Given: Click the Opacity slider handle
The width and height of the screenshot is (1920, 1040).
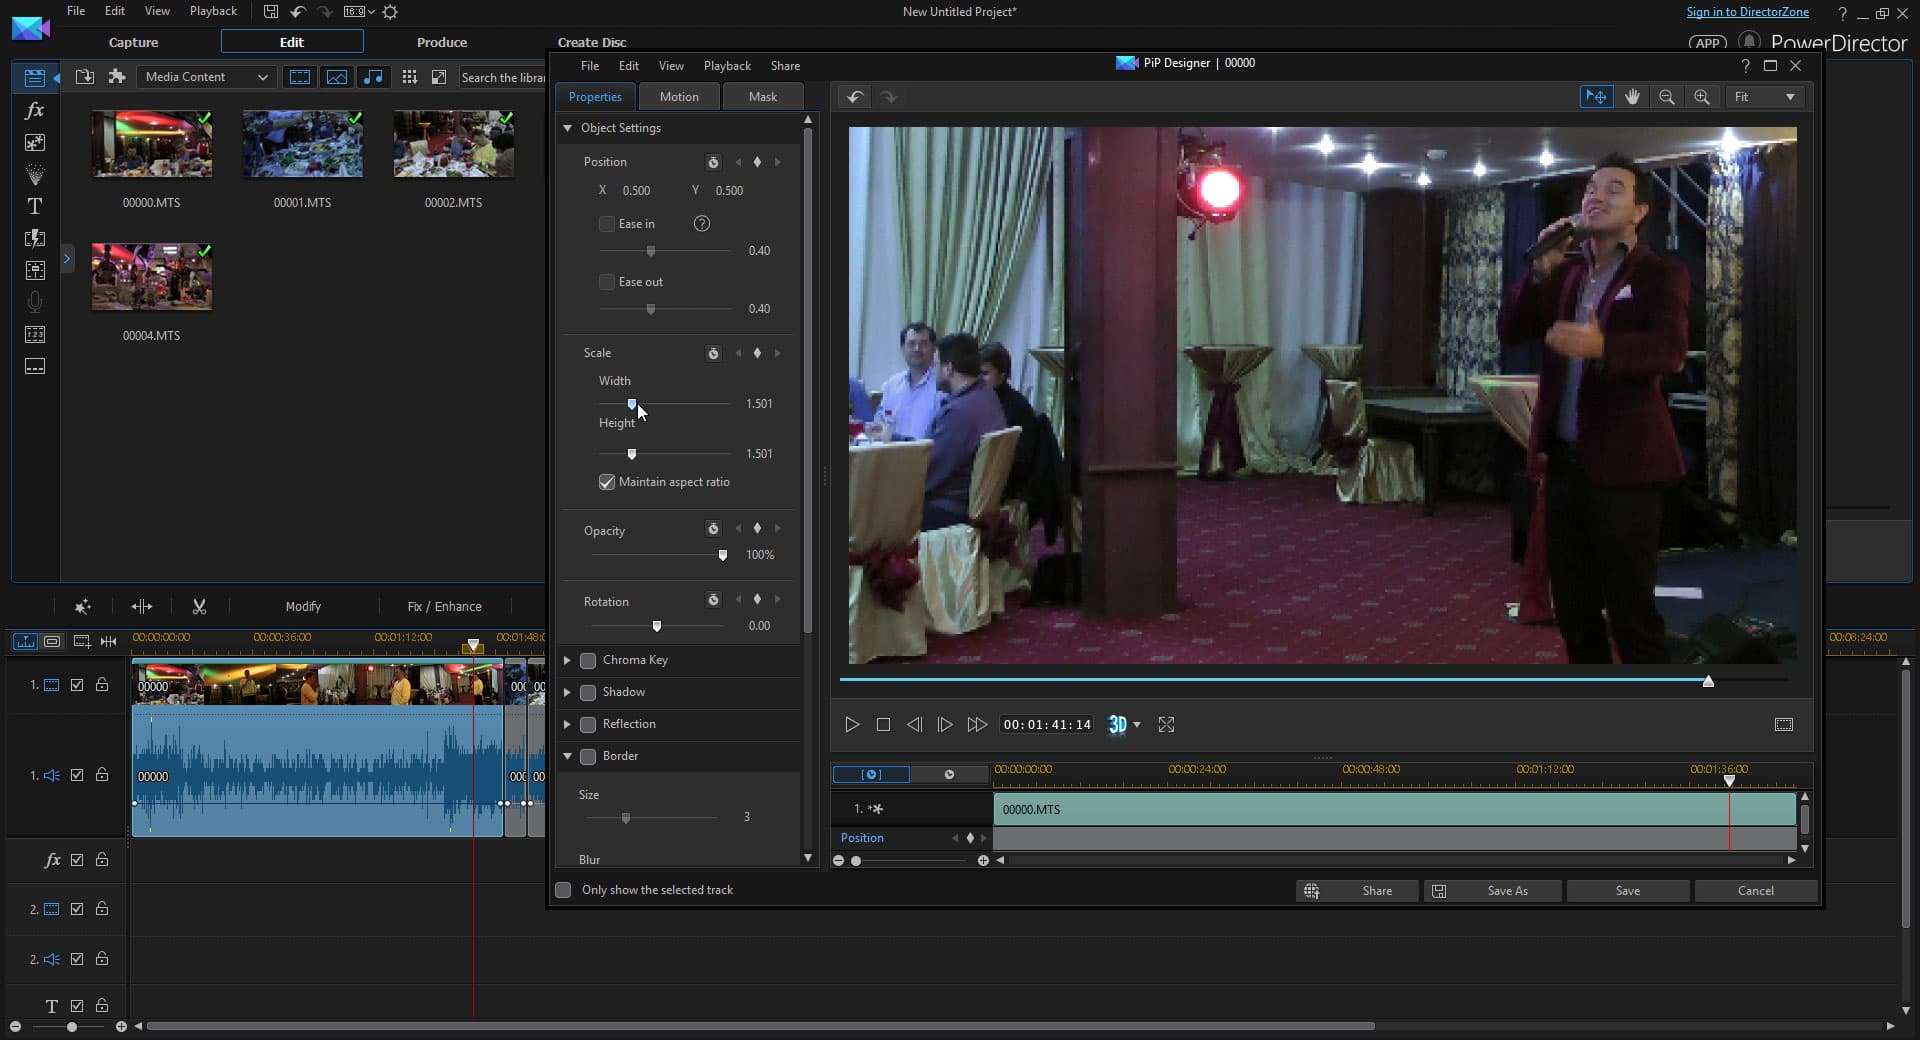Looking at the screenshot, I should point(723,555).
